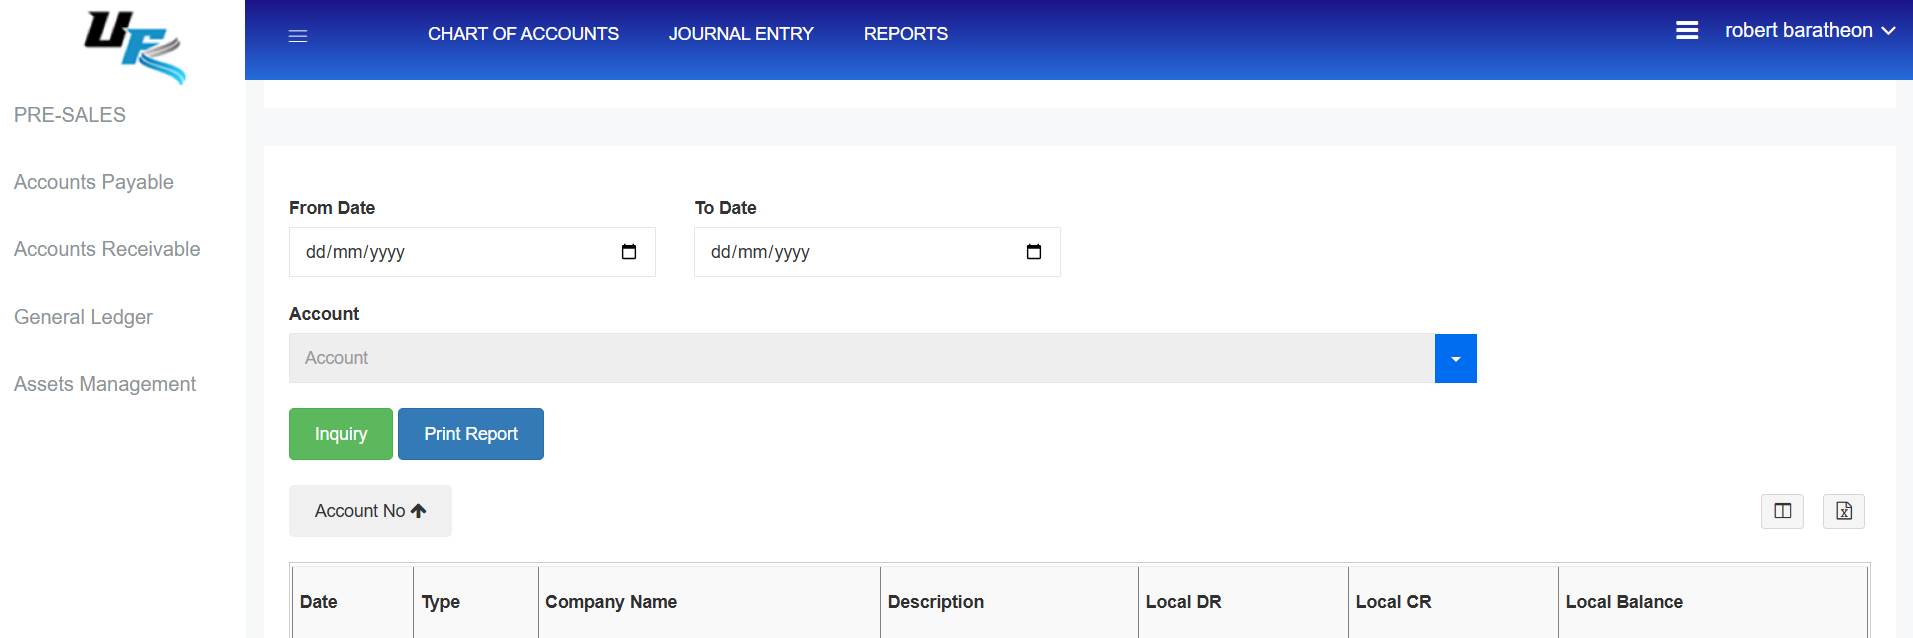Open Accounts Payable in sidebar
Viewport: 1913px width, 638px height.
point(94,182)
